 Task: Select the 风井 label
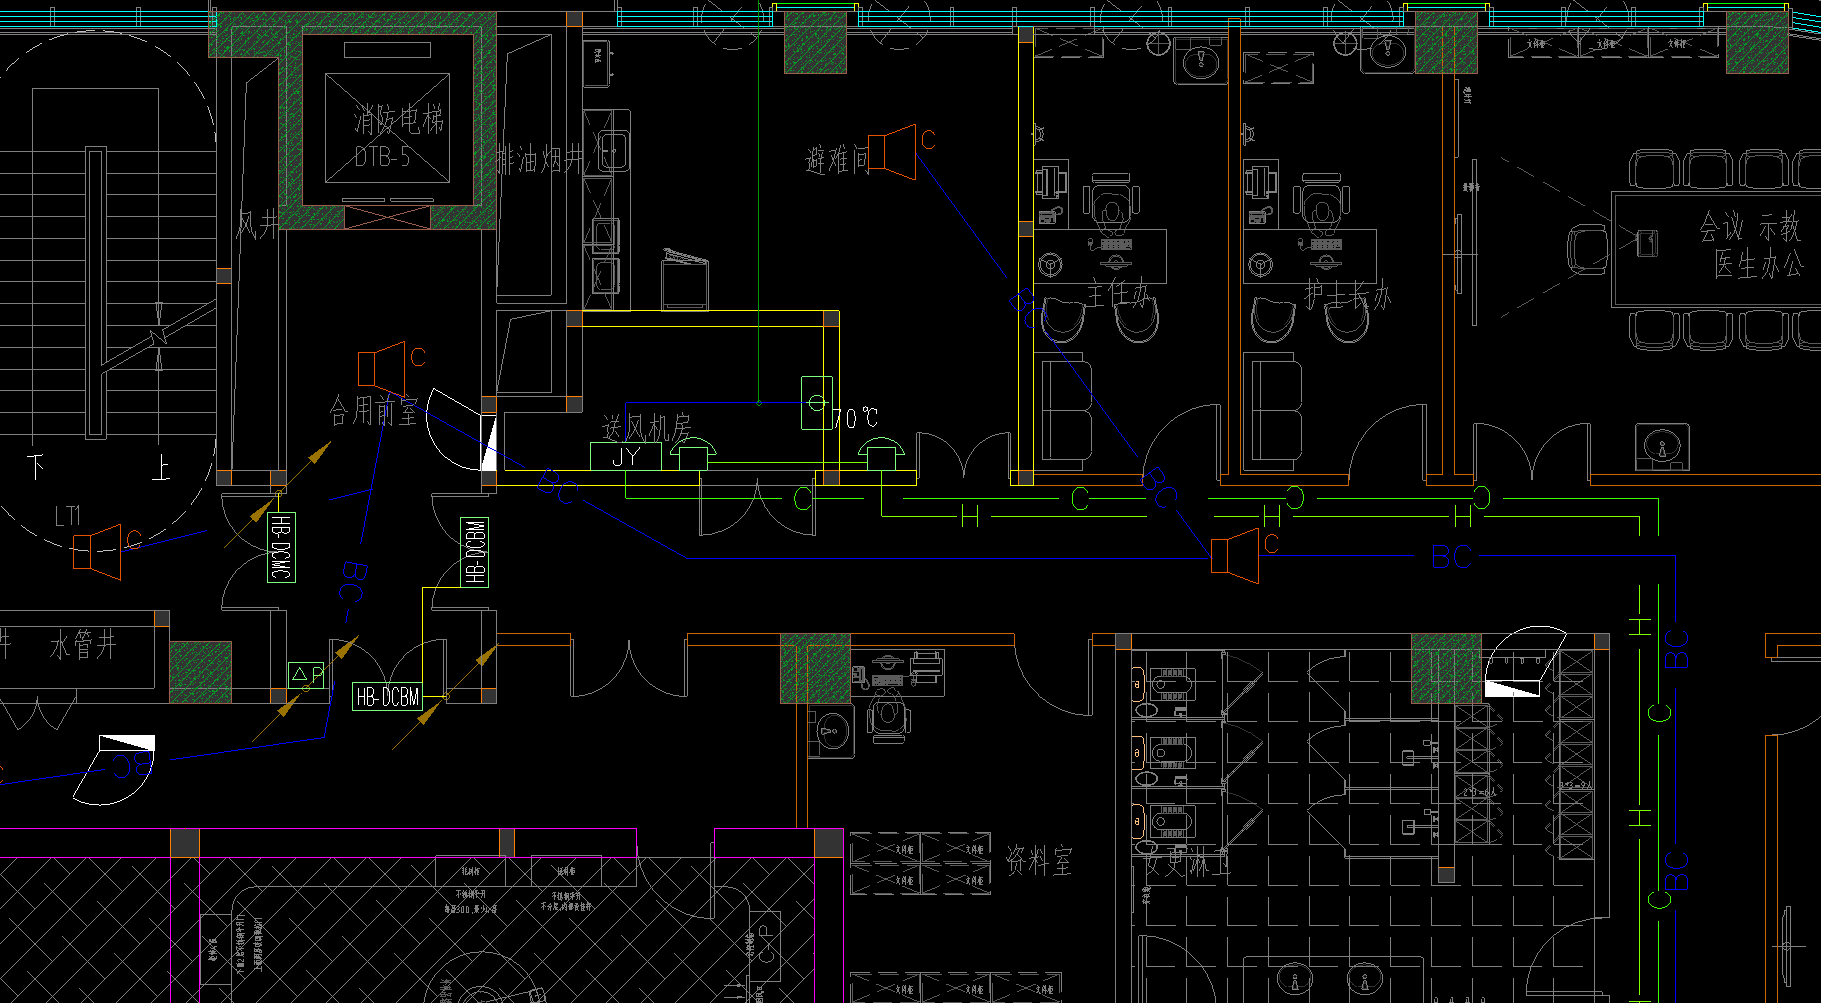click(257, 225)
